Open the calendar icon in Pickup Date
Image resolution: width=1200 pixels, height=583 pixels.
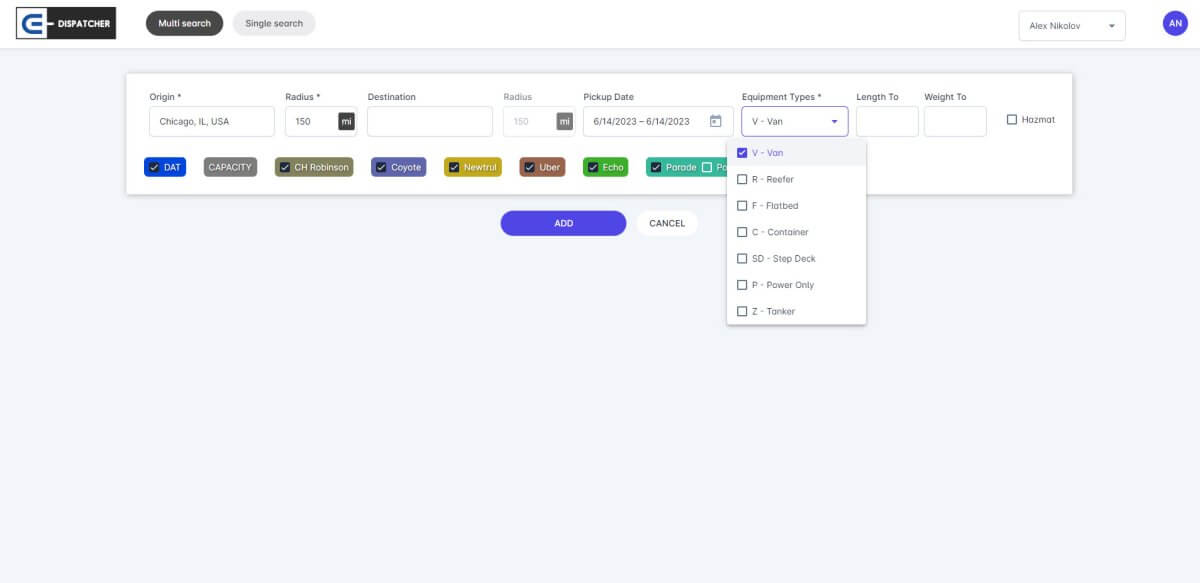[715, 121]
